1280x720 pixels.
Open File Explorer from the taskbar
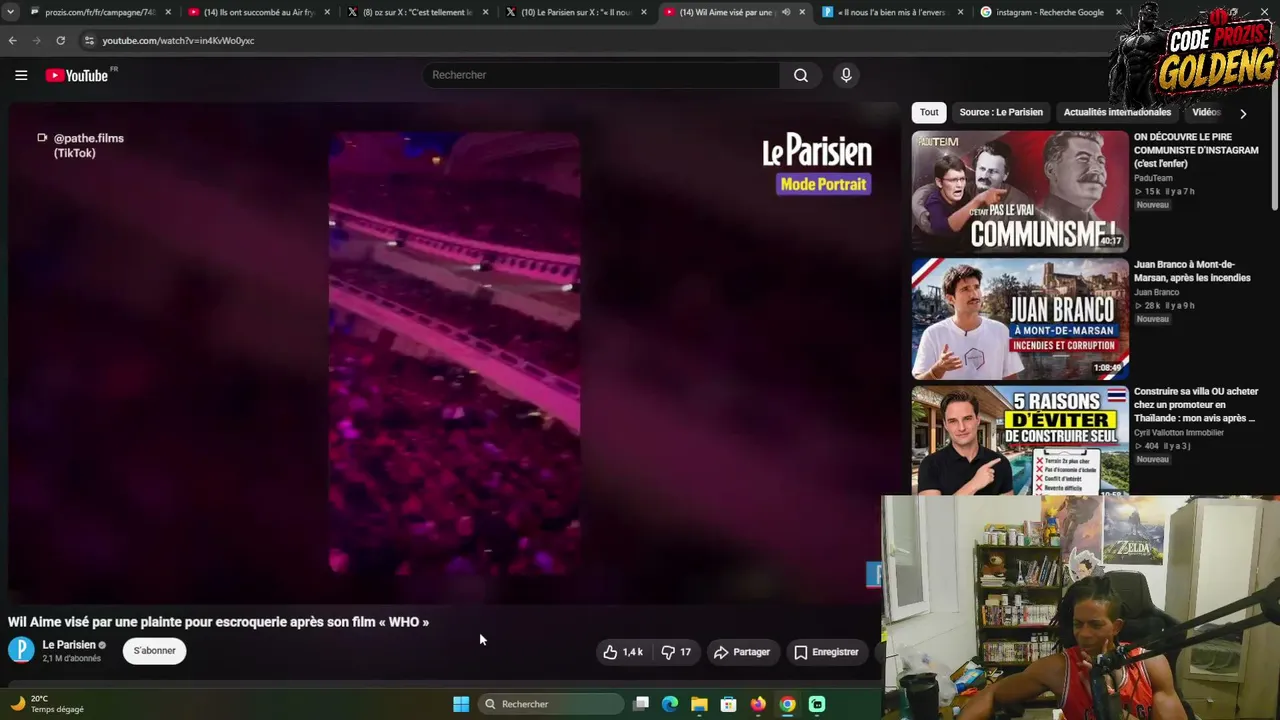(x=699, y=704)
